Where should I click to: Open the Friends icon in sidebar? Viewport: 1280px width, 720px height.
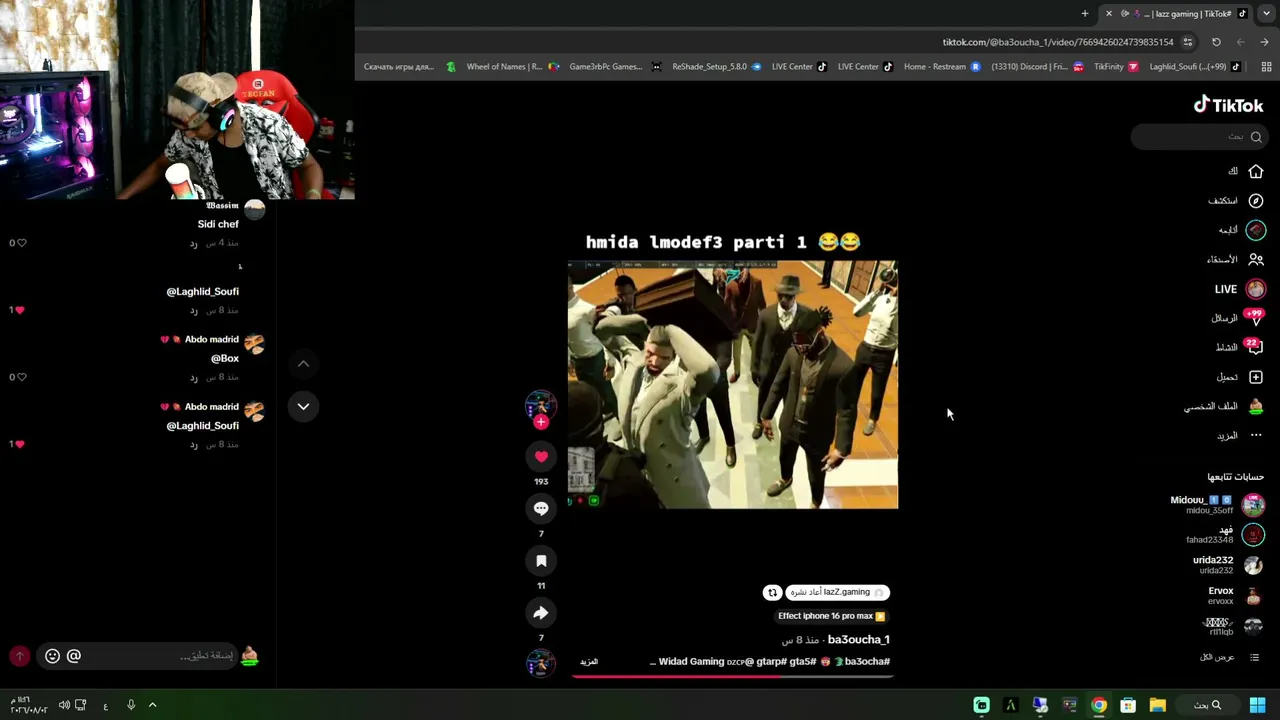[1256, 259]
